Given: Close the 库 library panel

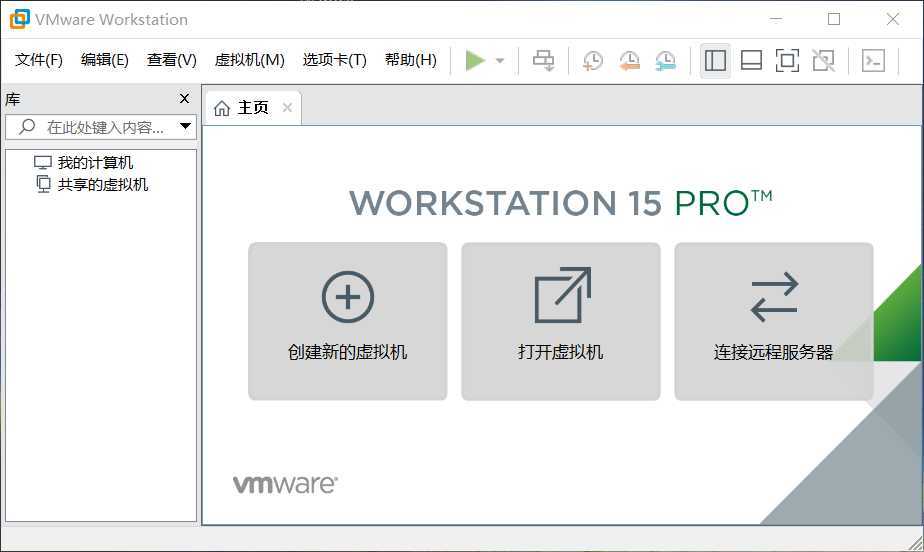Looking at the screenshot, I should 184,98.
